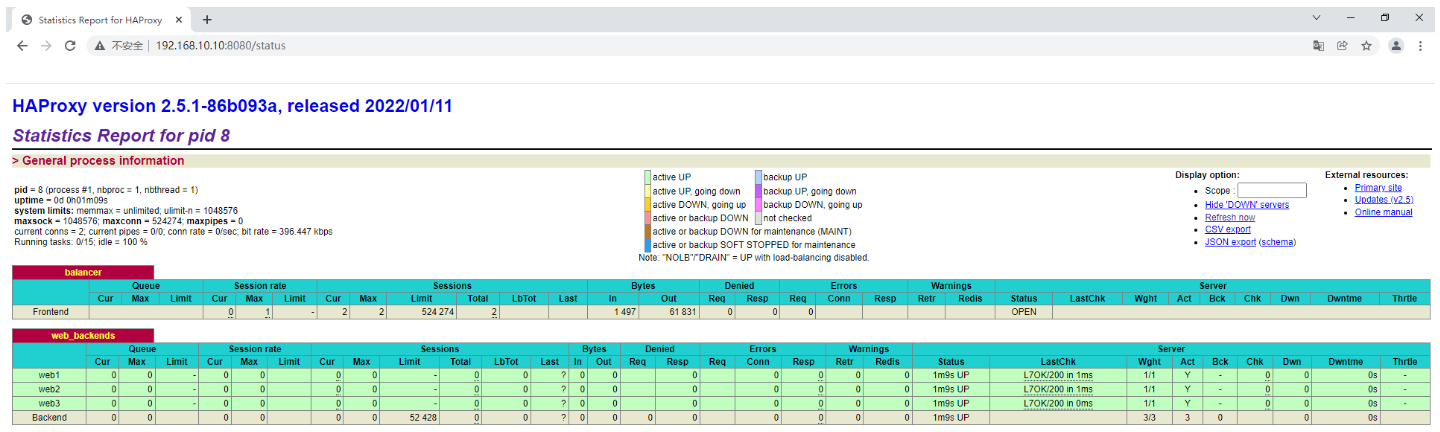Open the Chrome three-dot menu
The image size is (1440, 432).
[x=1420, y=46]
